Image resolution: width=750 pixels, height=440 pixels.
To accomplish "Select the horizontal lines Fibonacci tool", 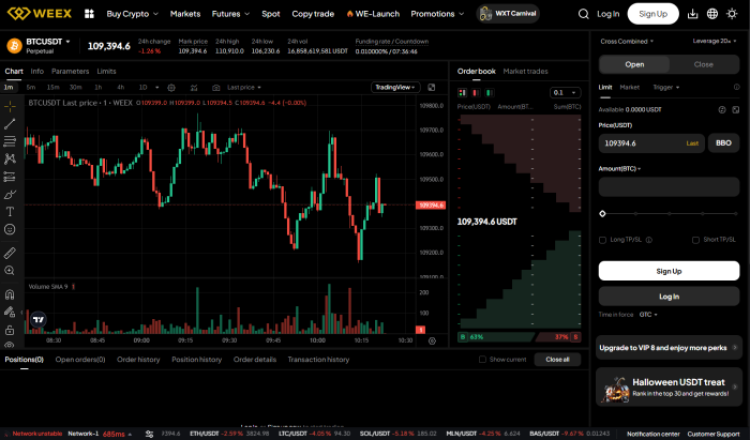I will click(x=10, y=141).
